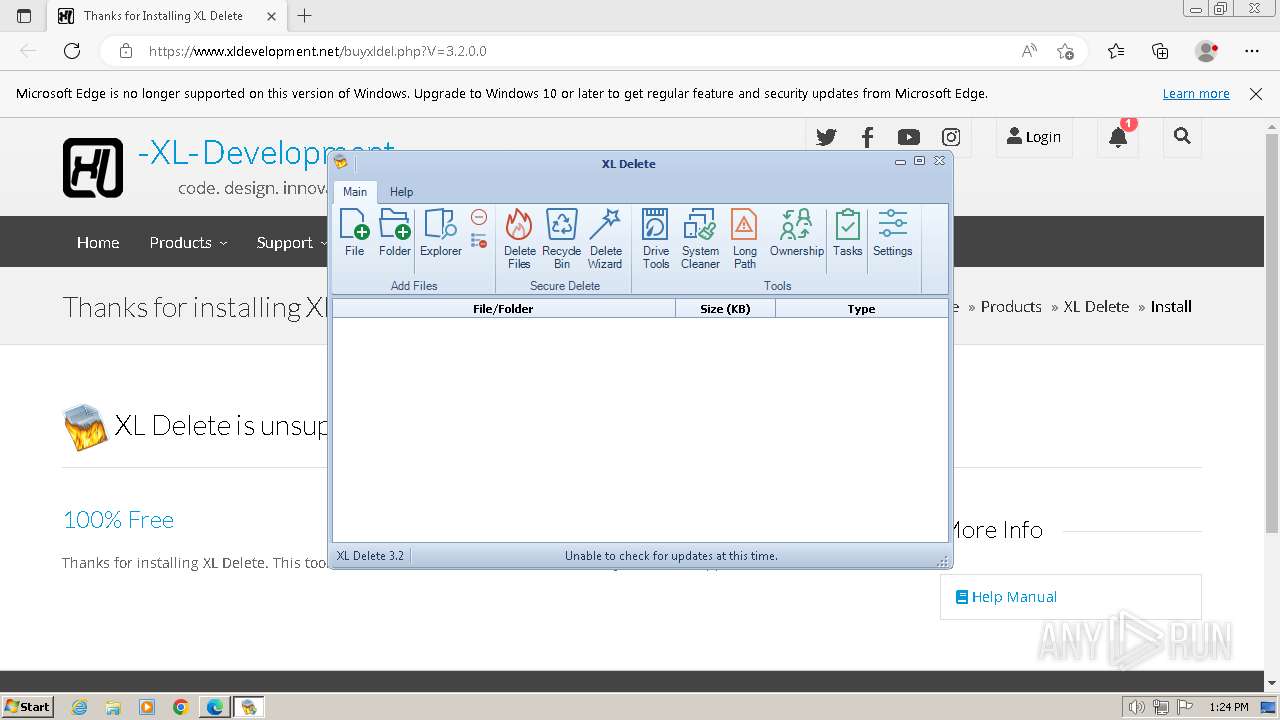The image size is (1280, 720).
Task: Open the Edge profile avatar
Action: 1207,51
